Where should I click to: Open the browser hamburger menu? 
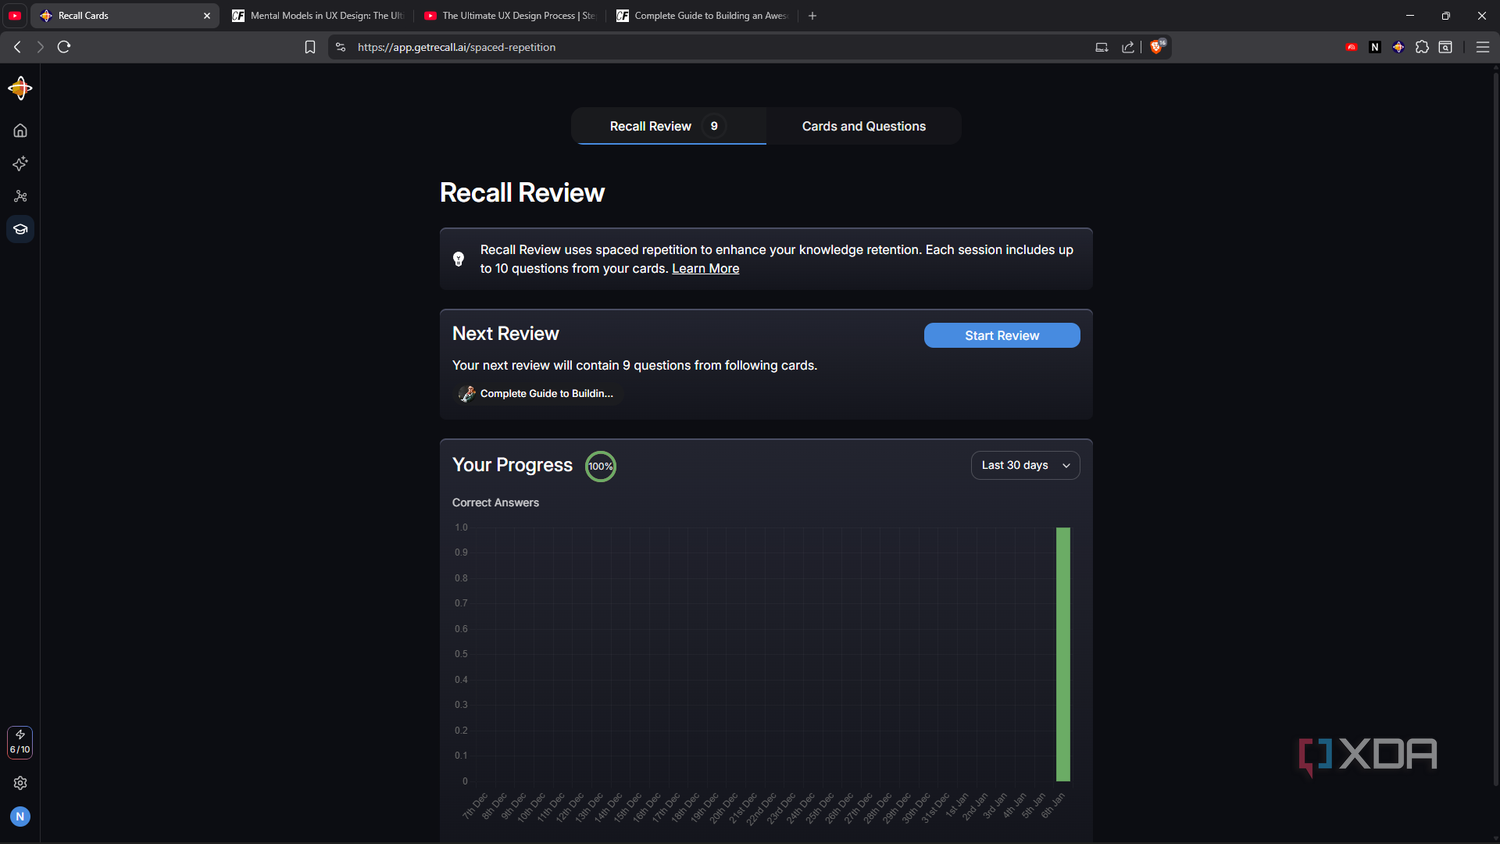(1482, 47)
